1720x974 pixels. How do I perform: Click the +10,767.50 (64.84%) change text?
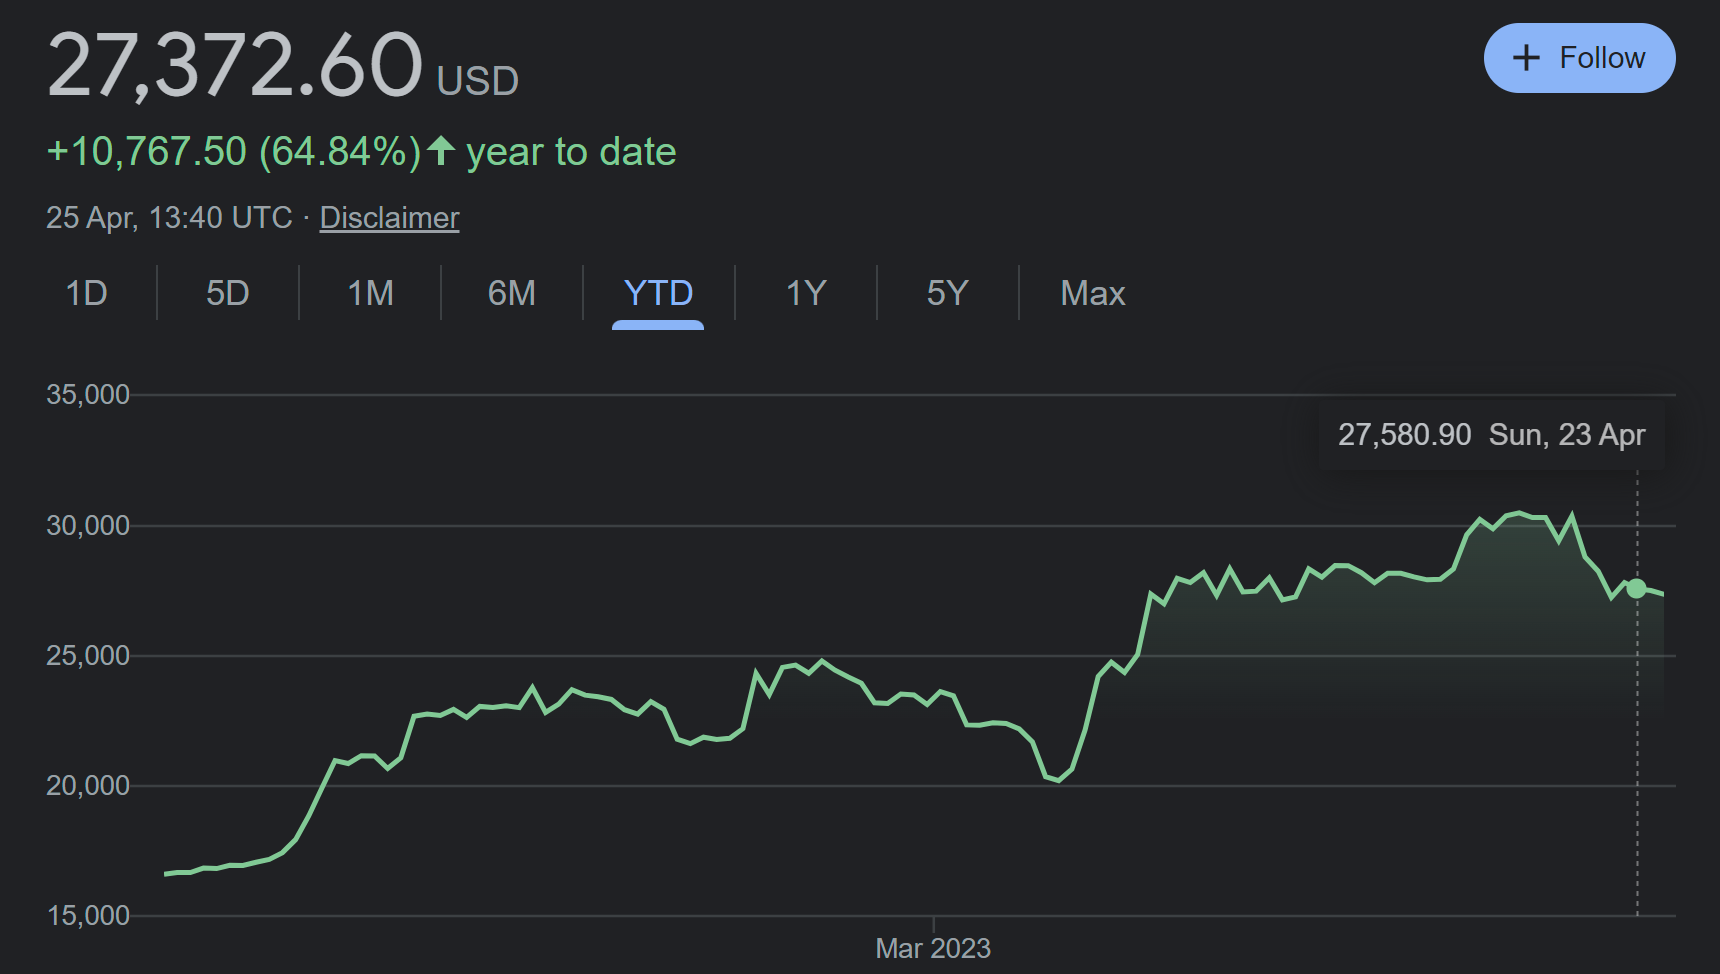coord(234,152)
